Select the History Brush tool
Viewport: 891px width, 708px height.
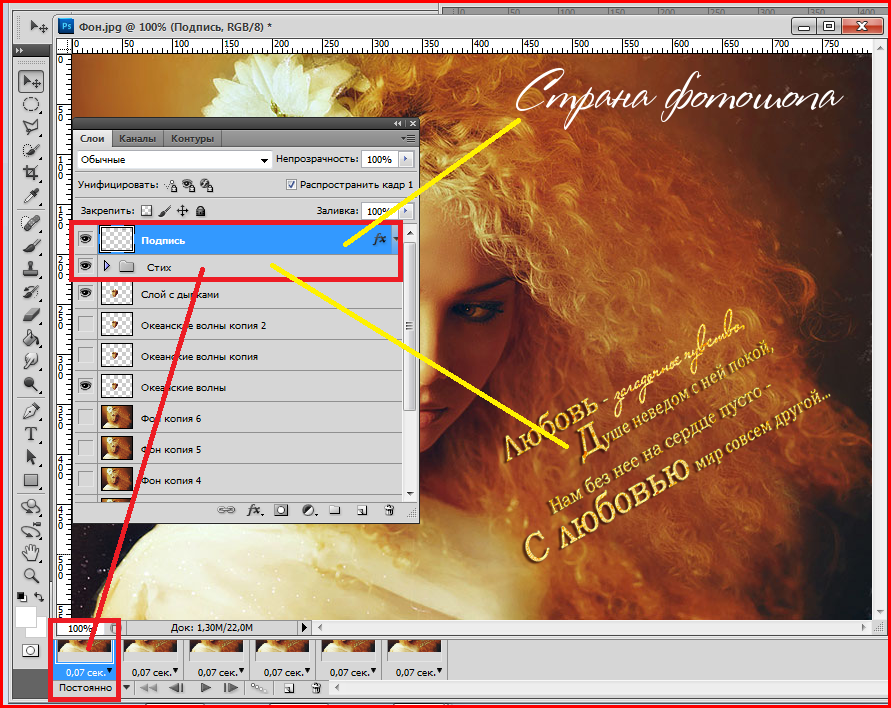pos(31,292)
